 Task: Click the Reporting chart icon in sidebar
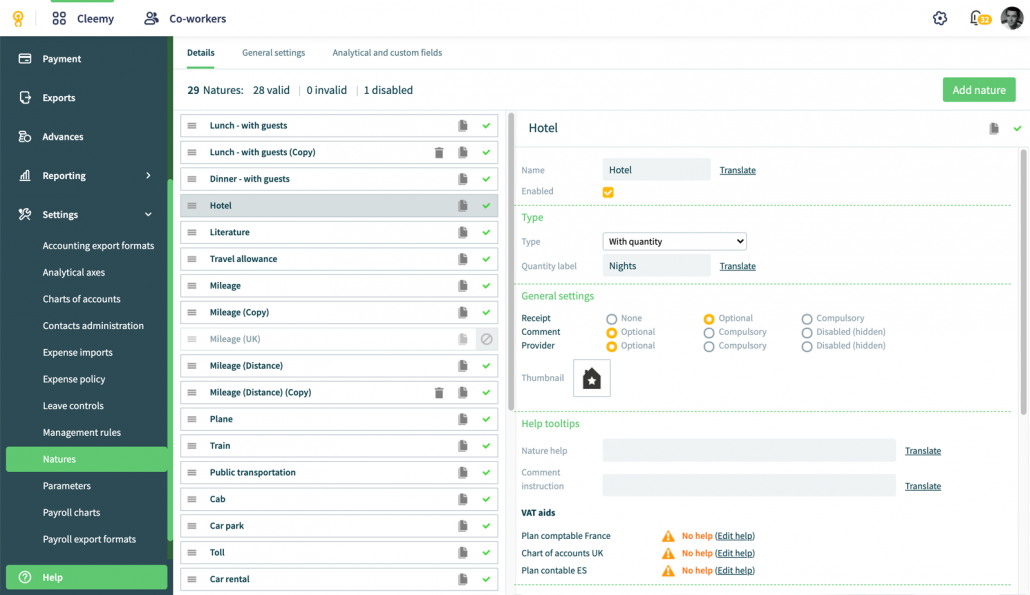tap(25, 175)
